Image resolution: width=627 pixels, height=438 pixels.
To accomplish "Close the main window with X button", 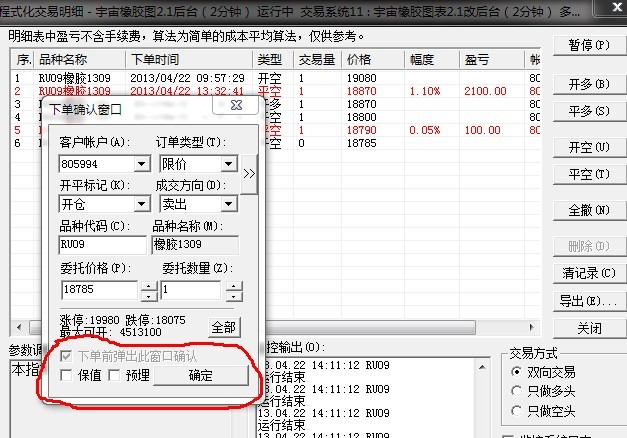I will (x=616, y=7).
